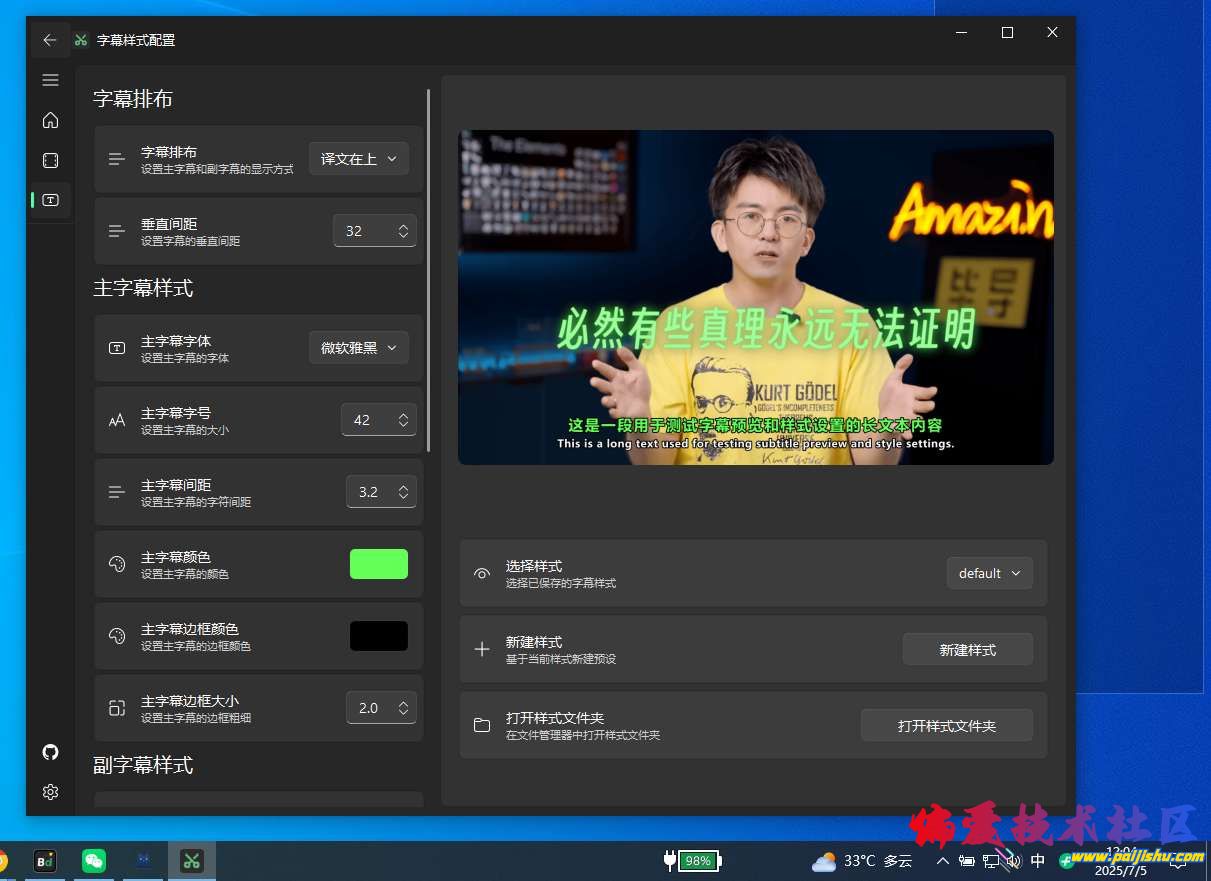This screenshot has height=881, width=1211.
Task: Open WeChat from the taskbar
Action: (x=94, y=860)
